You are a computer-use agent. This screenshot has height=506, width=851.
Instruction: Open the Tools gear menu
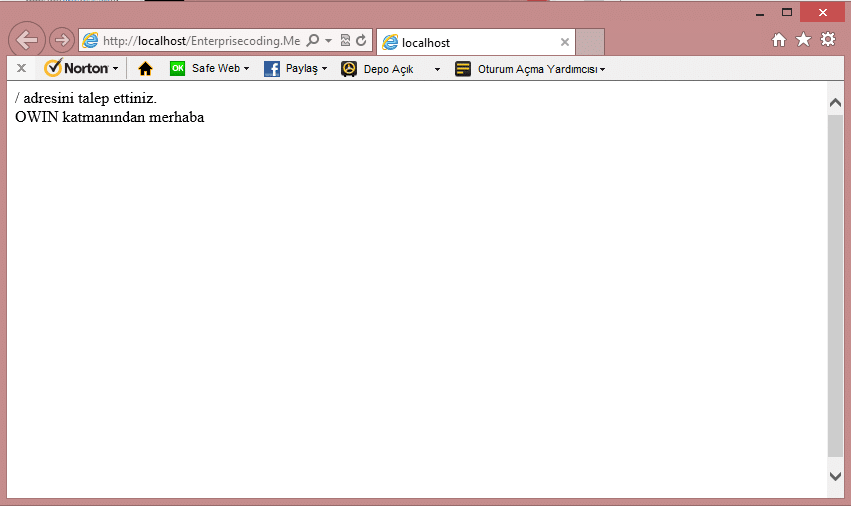coord(828,39)
